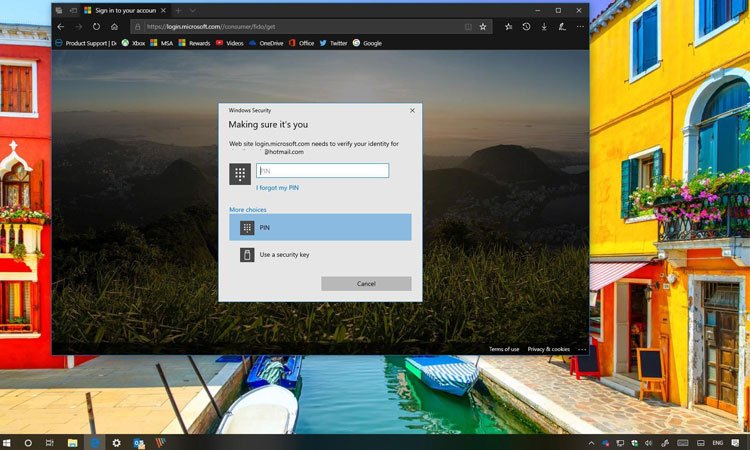
Task: Click the I forgot my PIN link
Action: click(x=277, y=188)
